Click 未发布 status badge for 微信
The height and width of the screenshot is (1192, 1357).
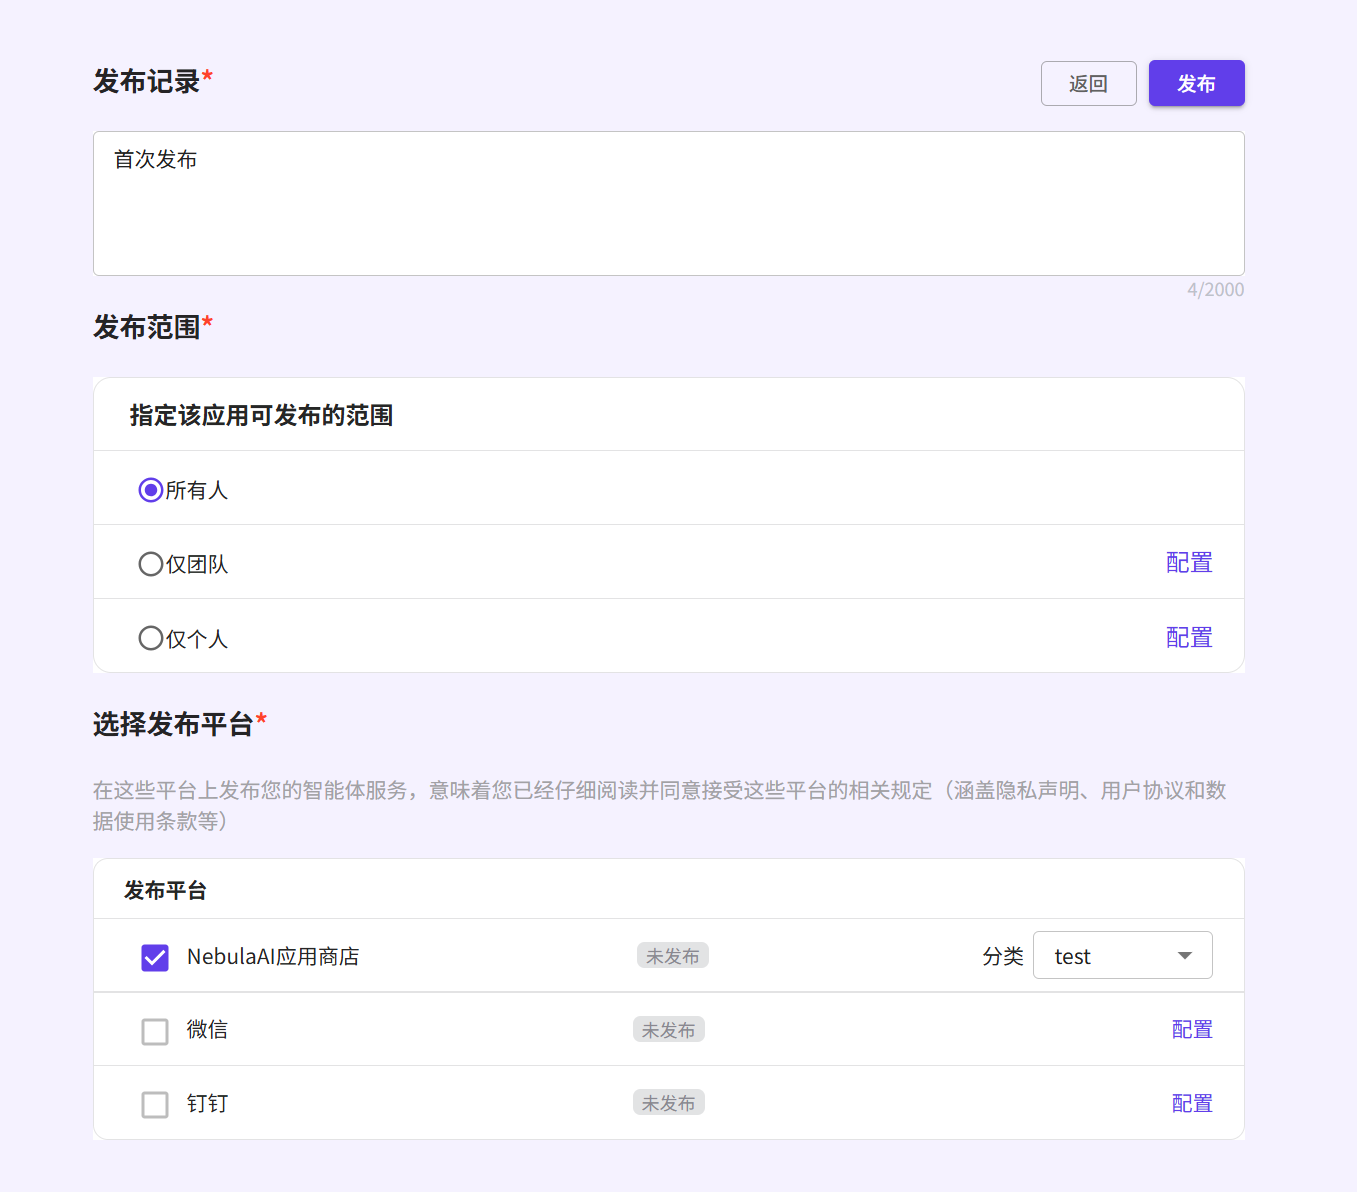coord(669,1030)
